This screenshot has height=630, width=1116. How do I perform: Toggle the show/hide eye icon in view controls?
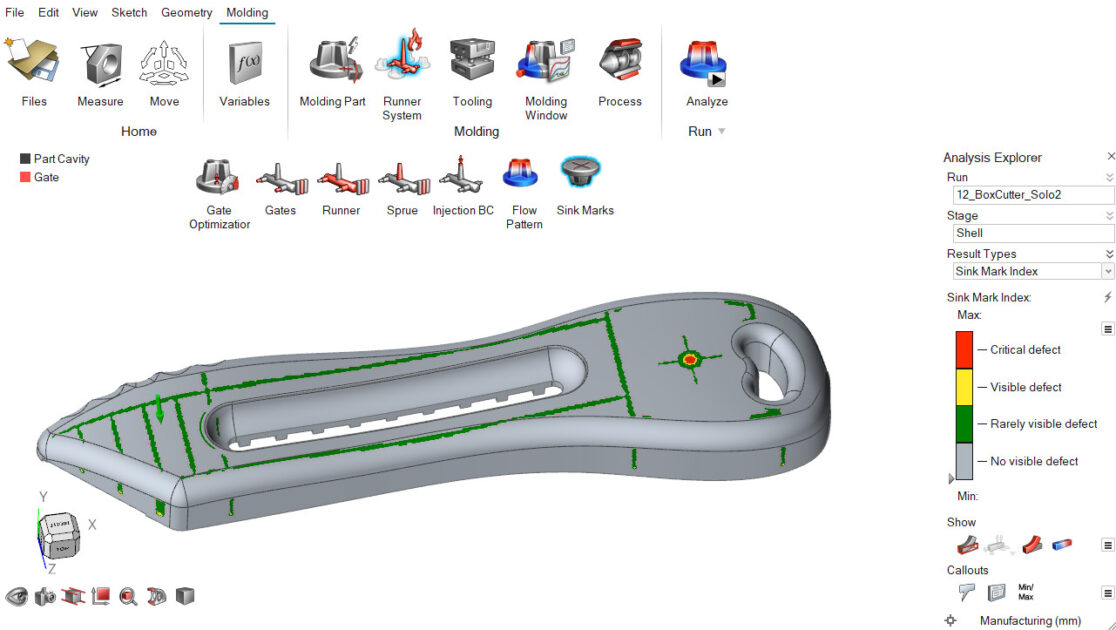tap(17, 596)
